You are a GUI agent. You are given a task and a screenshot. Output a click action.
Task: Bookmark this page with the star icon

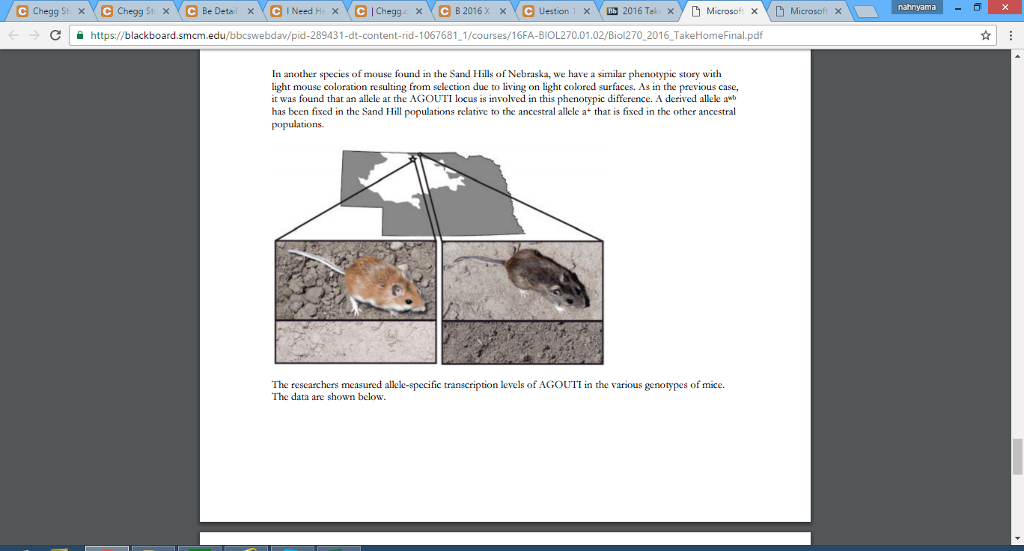coord(985,35)
